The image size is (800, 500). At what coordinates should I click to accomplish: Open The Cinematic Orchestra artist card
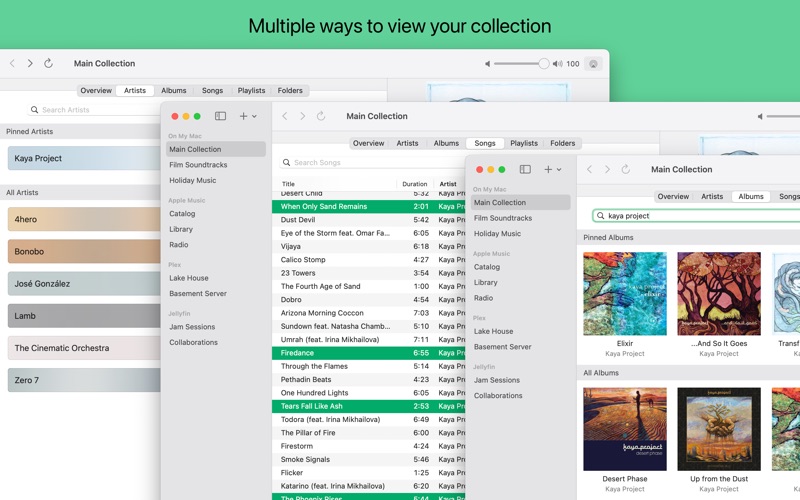84,347
